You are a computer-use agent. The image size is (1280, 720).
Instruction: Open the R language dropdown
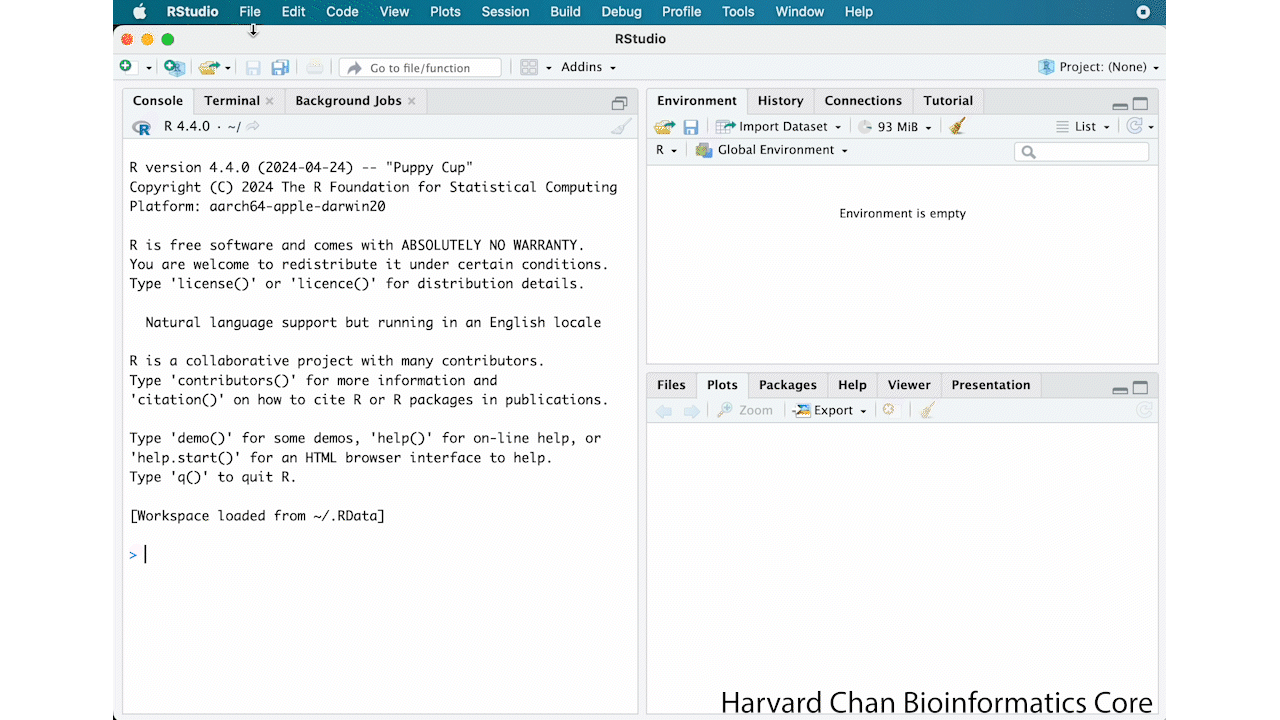(666, 150)
